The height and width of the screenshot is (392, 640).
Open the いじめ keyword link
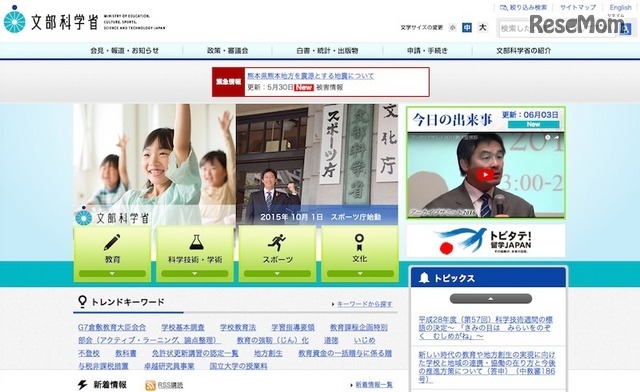pos(364,341)
